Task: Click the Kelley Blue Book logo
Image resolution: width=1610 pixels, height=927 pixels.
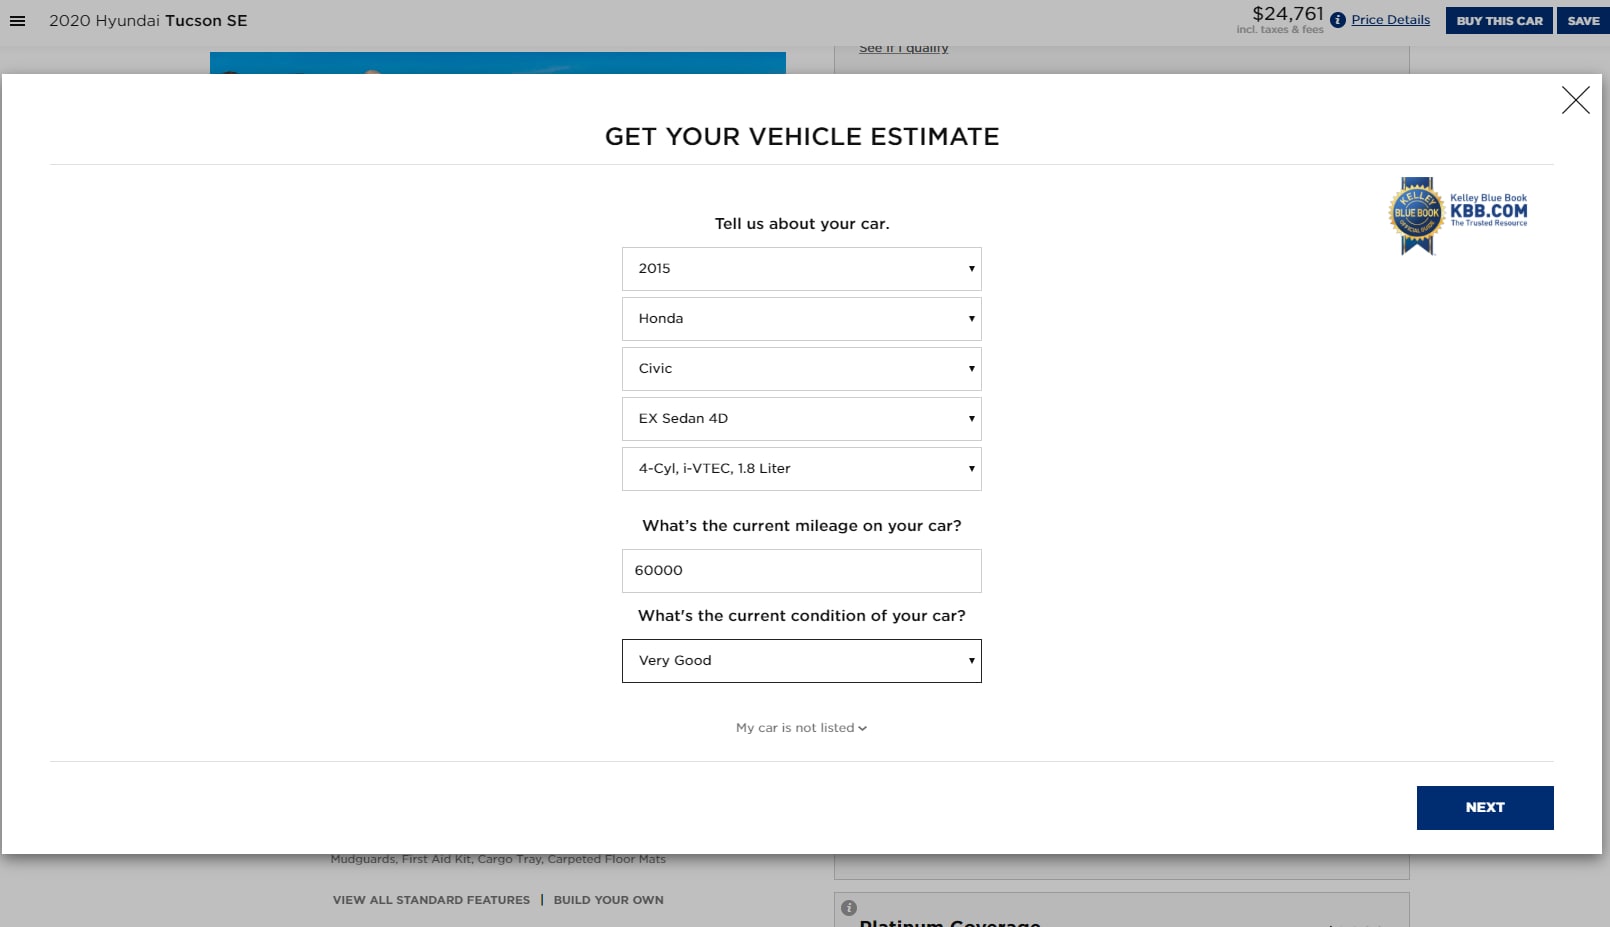Action: [x=1458, y=215]
